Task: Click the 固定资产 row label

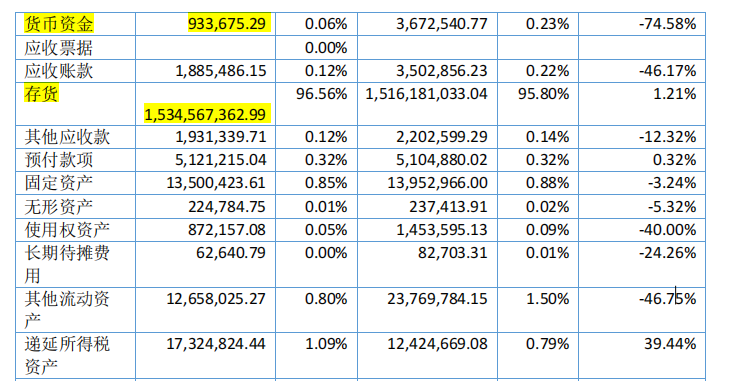Action: coord(59,183)
